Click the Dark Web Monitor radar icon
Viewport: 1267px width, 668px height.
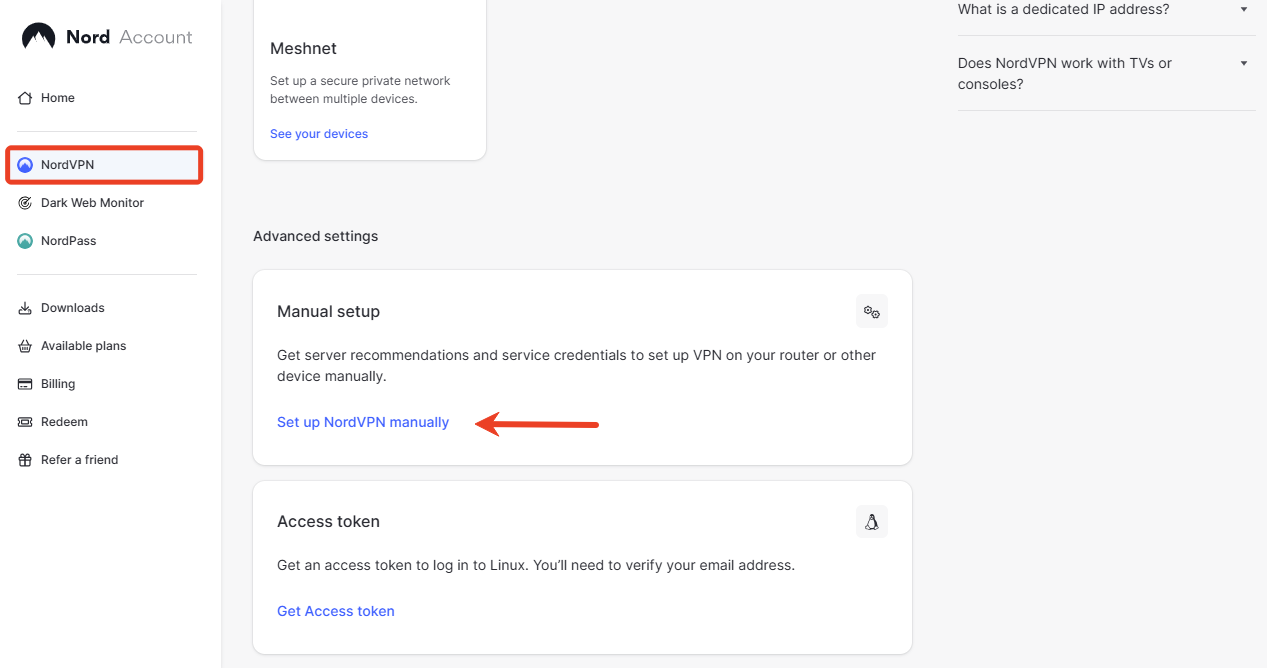pyautogui.click(x=25, y=203)
